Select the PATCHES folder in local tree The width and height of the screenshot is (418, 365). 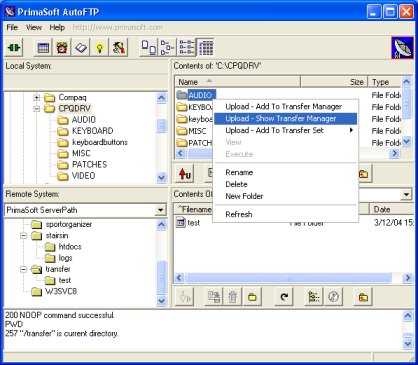point(89,165)
